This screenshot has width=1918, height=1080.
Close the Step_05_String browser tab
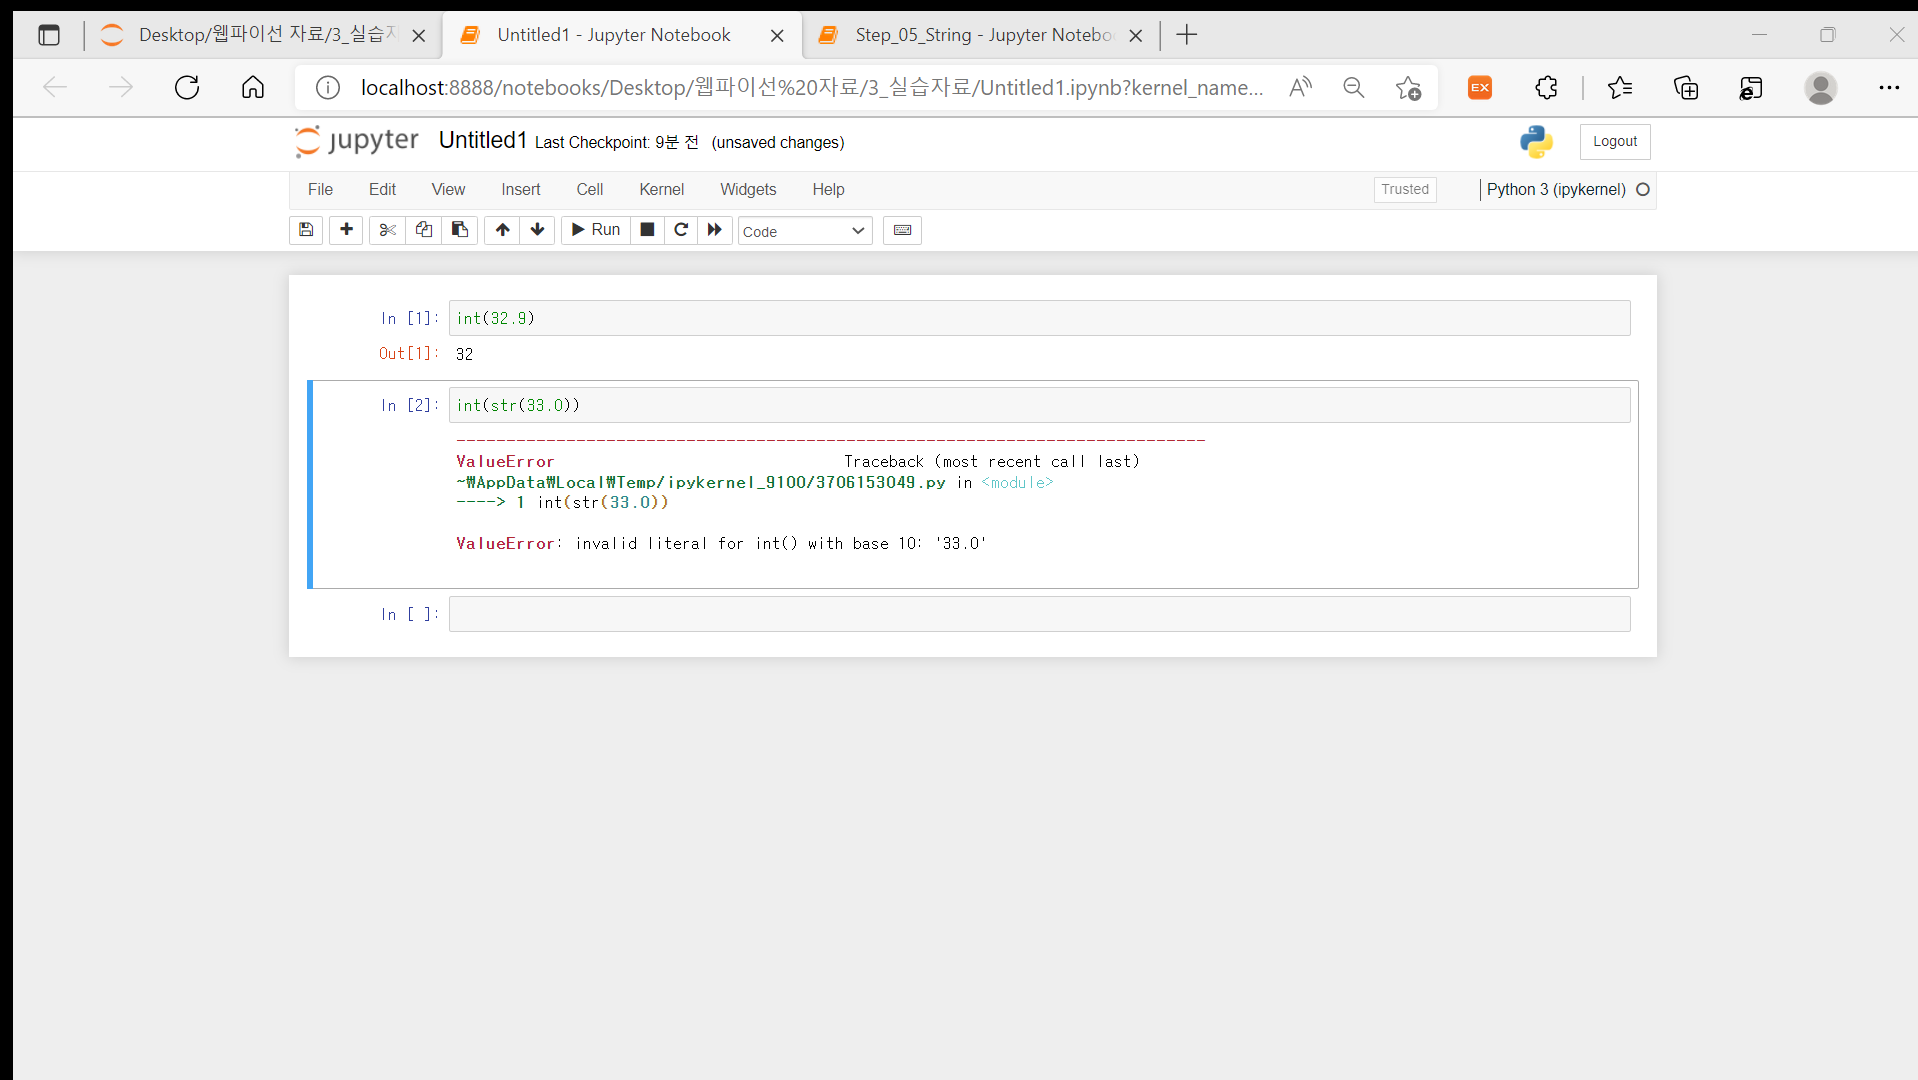[1136, 36]
